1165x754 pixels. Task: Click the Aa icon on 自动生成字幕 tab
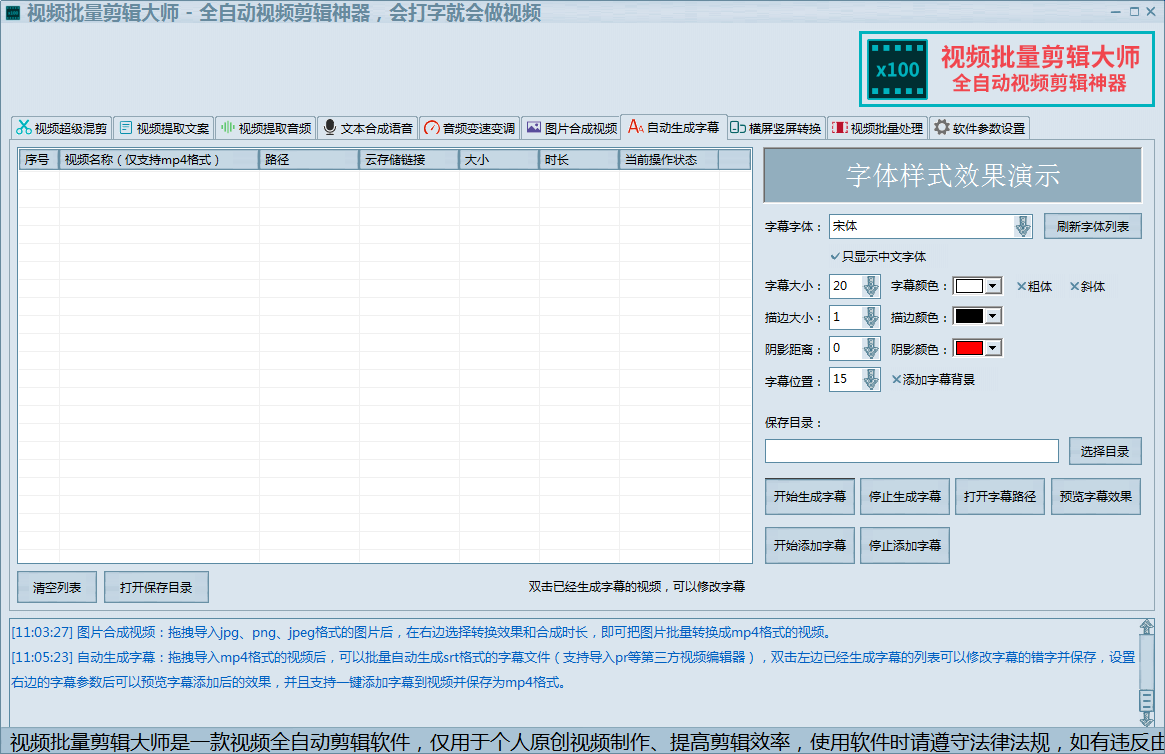[635, 127]
